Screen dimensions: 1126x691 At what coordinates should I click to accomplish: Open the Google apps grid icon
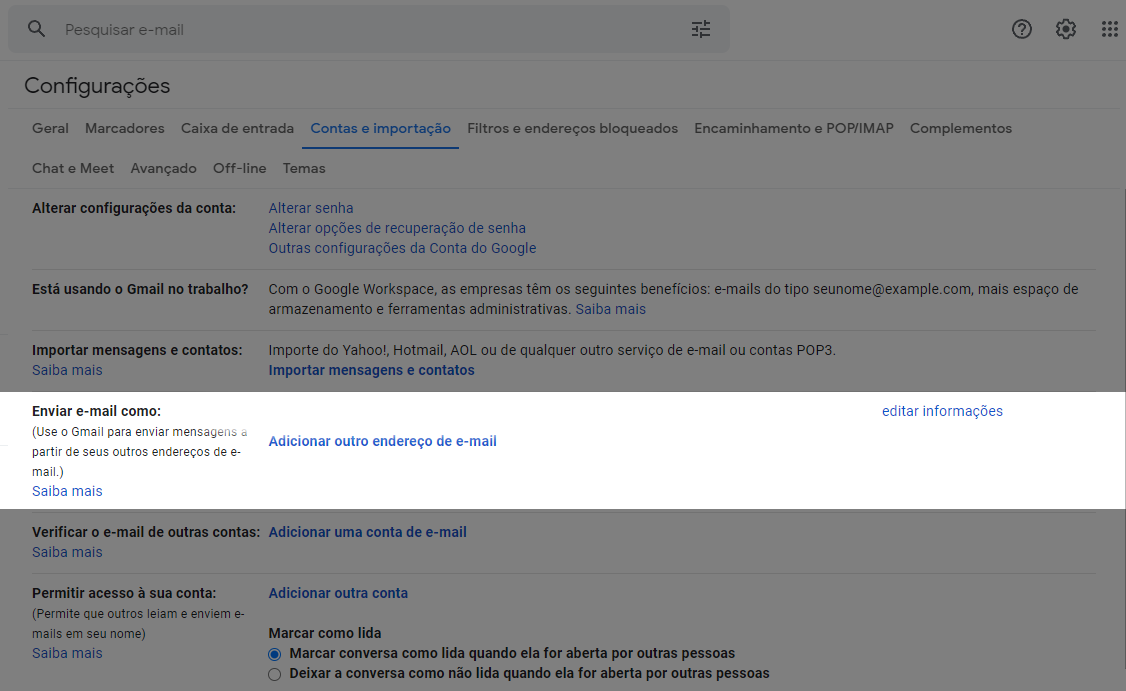(x=1109, y=29)
